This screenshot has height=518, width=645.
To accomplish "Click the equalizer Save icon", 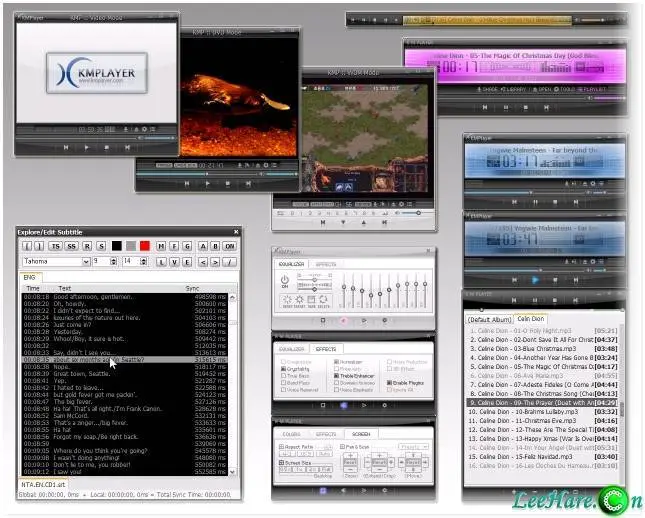I will point(311,302).
